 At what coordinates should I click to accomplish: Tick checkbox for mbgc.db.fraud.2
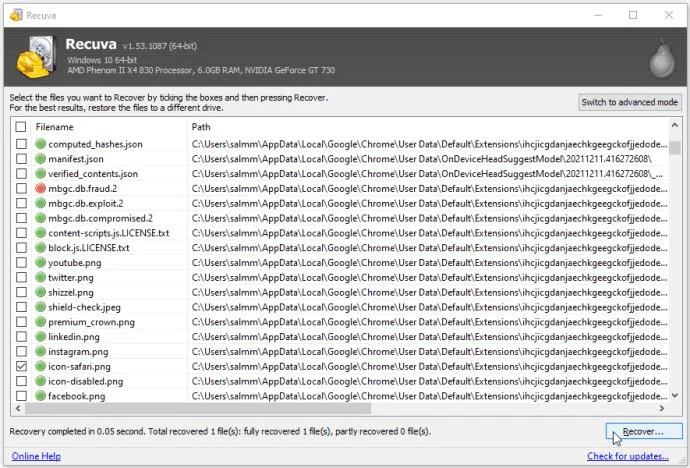pos(21,188)
